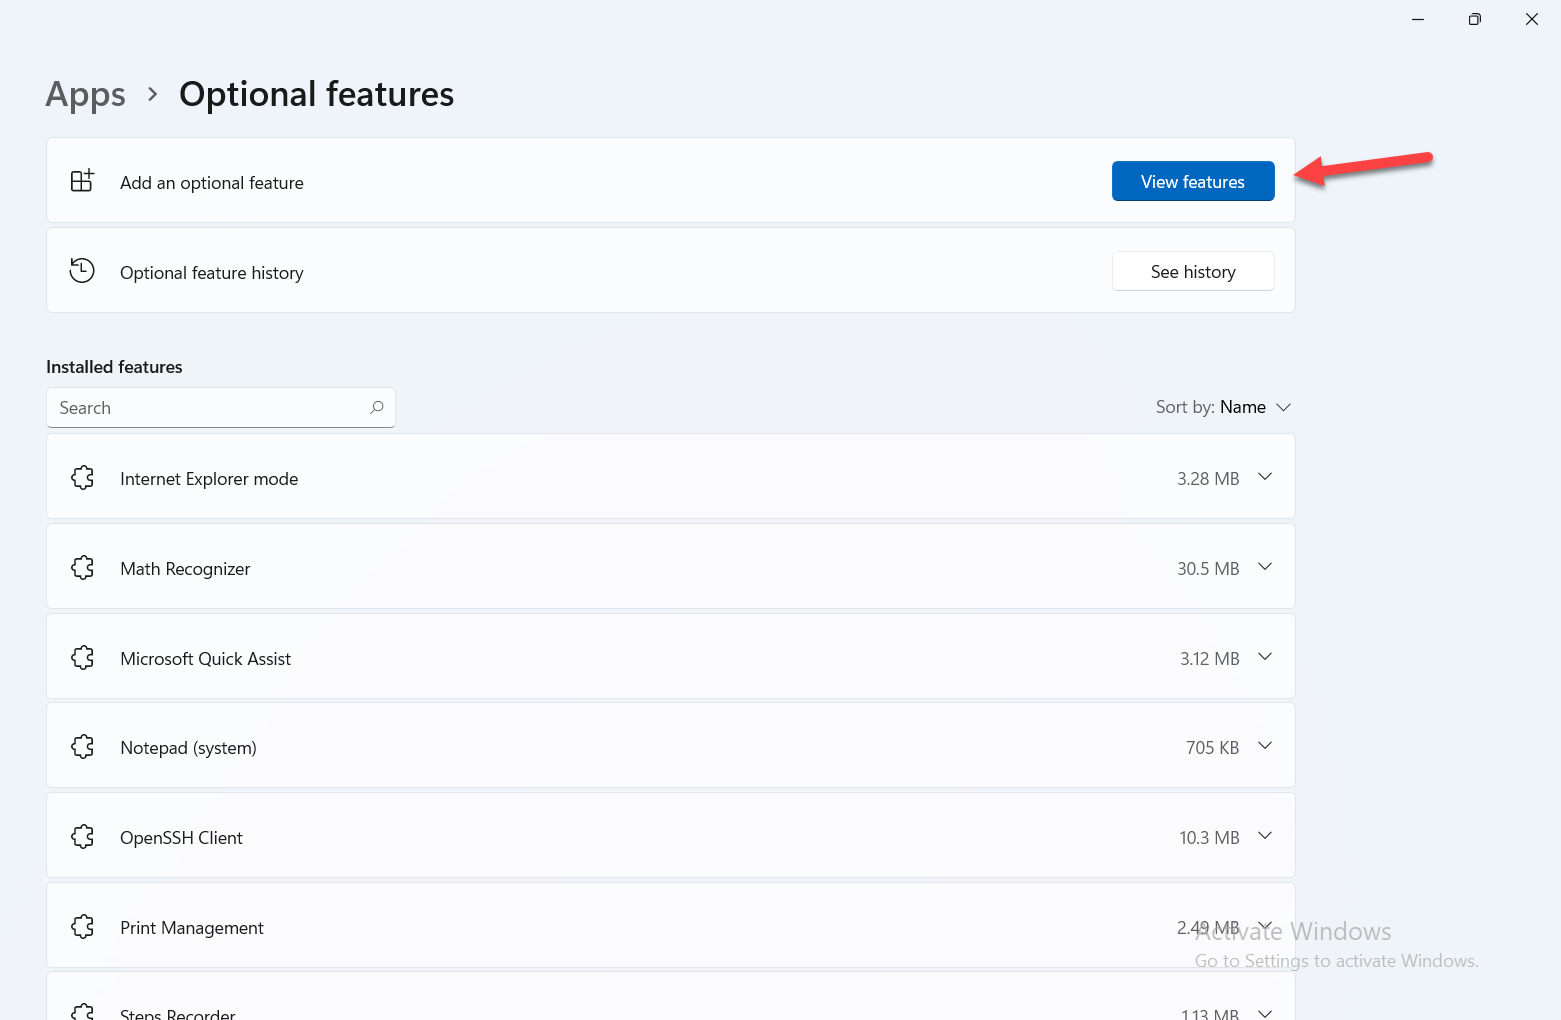1561x1020 pixels.
Task: Focus the Installed features search field
Action: pyautogui.click(x=210, y=408)
